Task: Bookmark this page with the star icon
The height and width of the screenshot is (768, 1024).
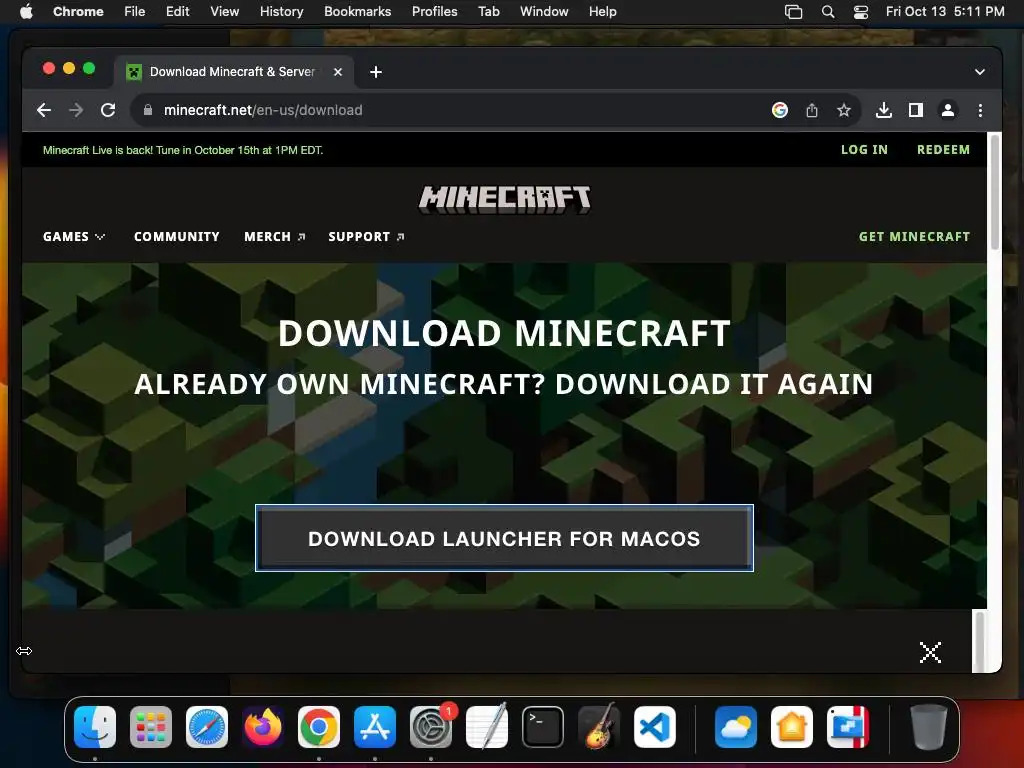Action: tap(844, 110)
